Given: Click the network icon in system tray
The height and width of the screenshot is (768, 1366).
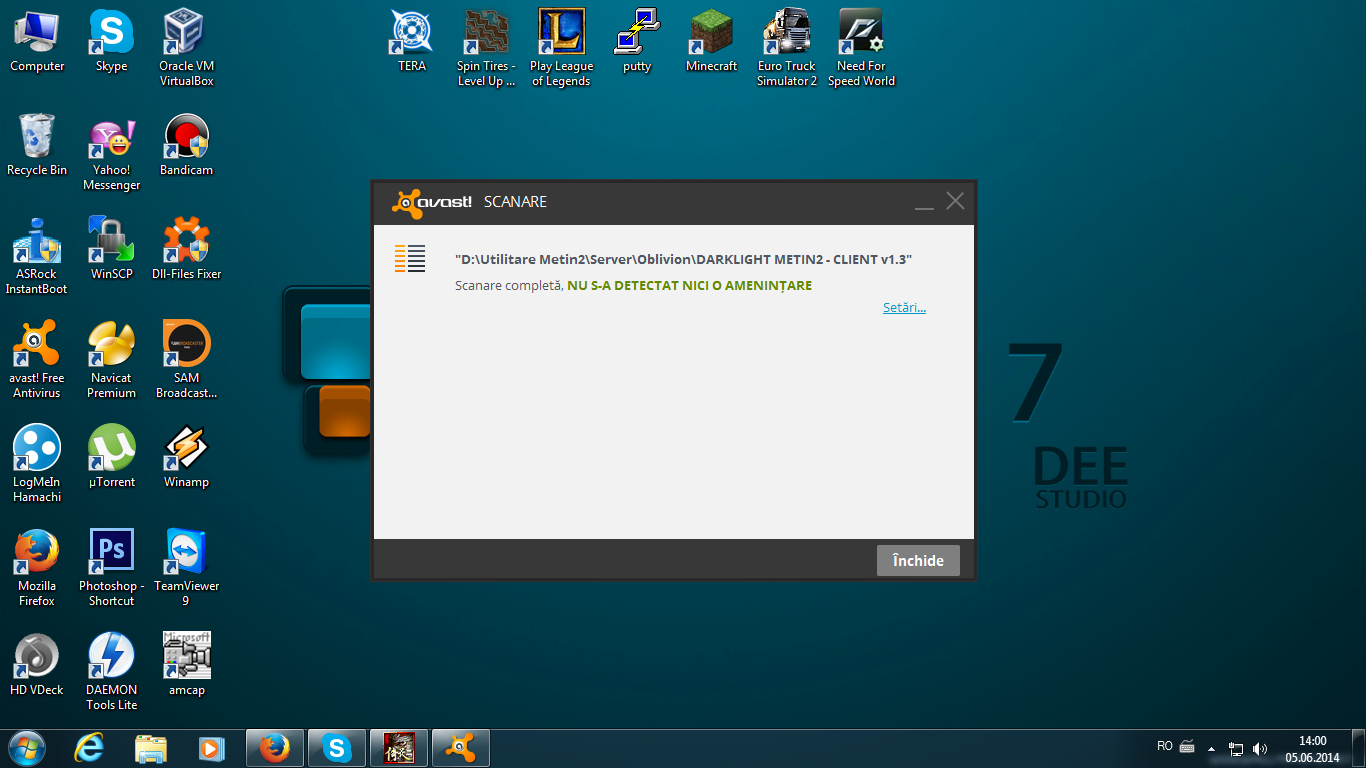Looking at the screenshot, I should tap(1236, 748).
